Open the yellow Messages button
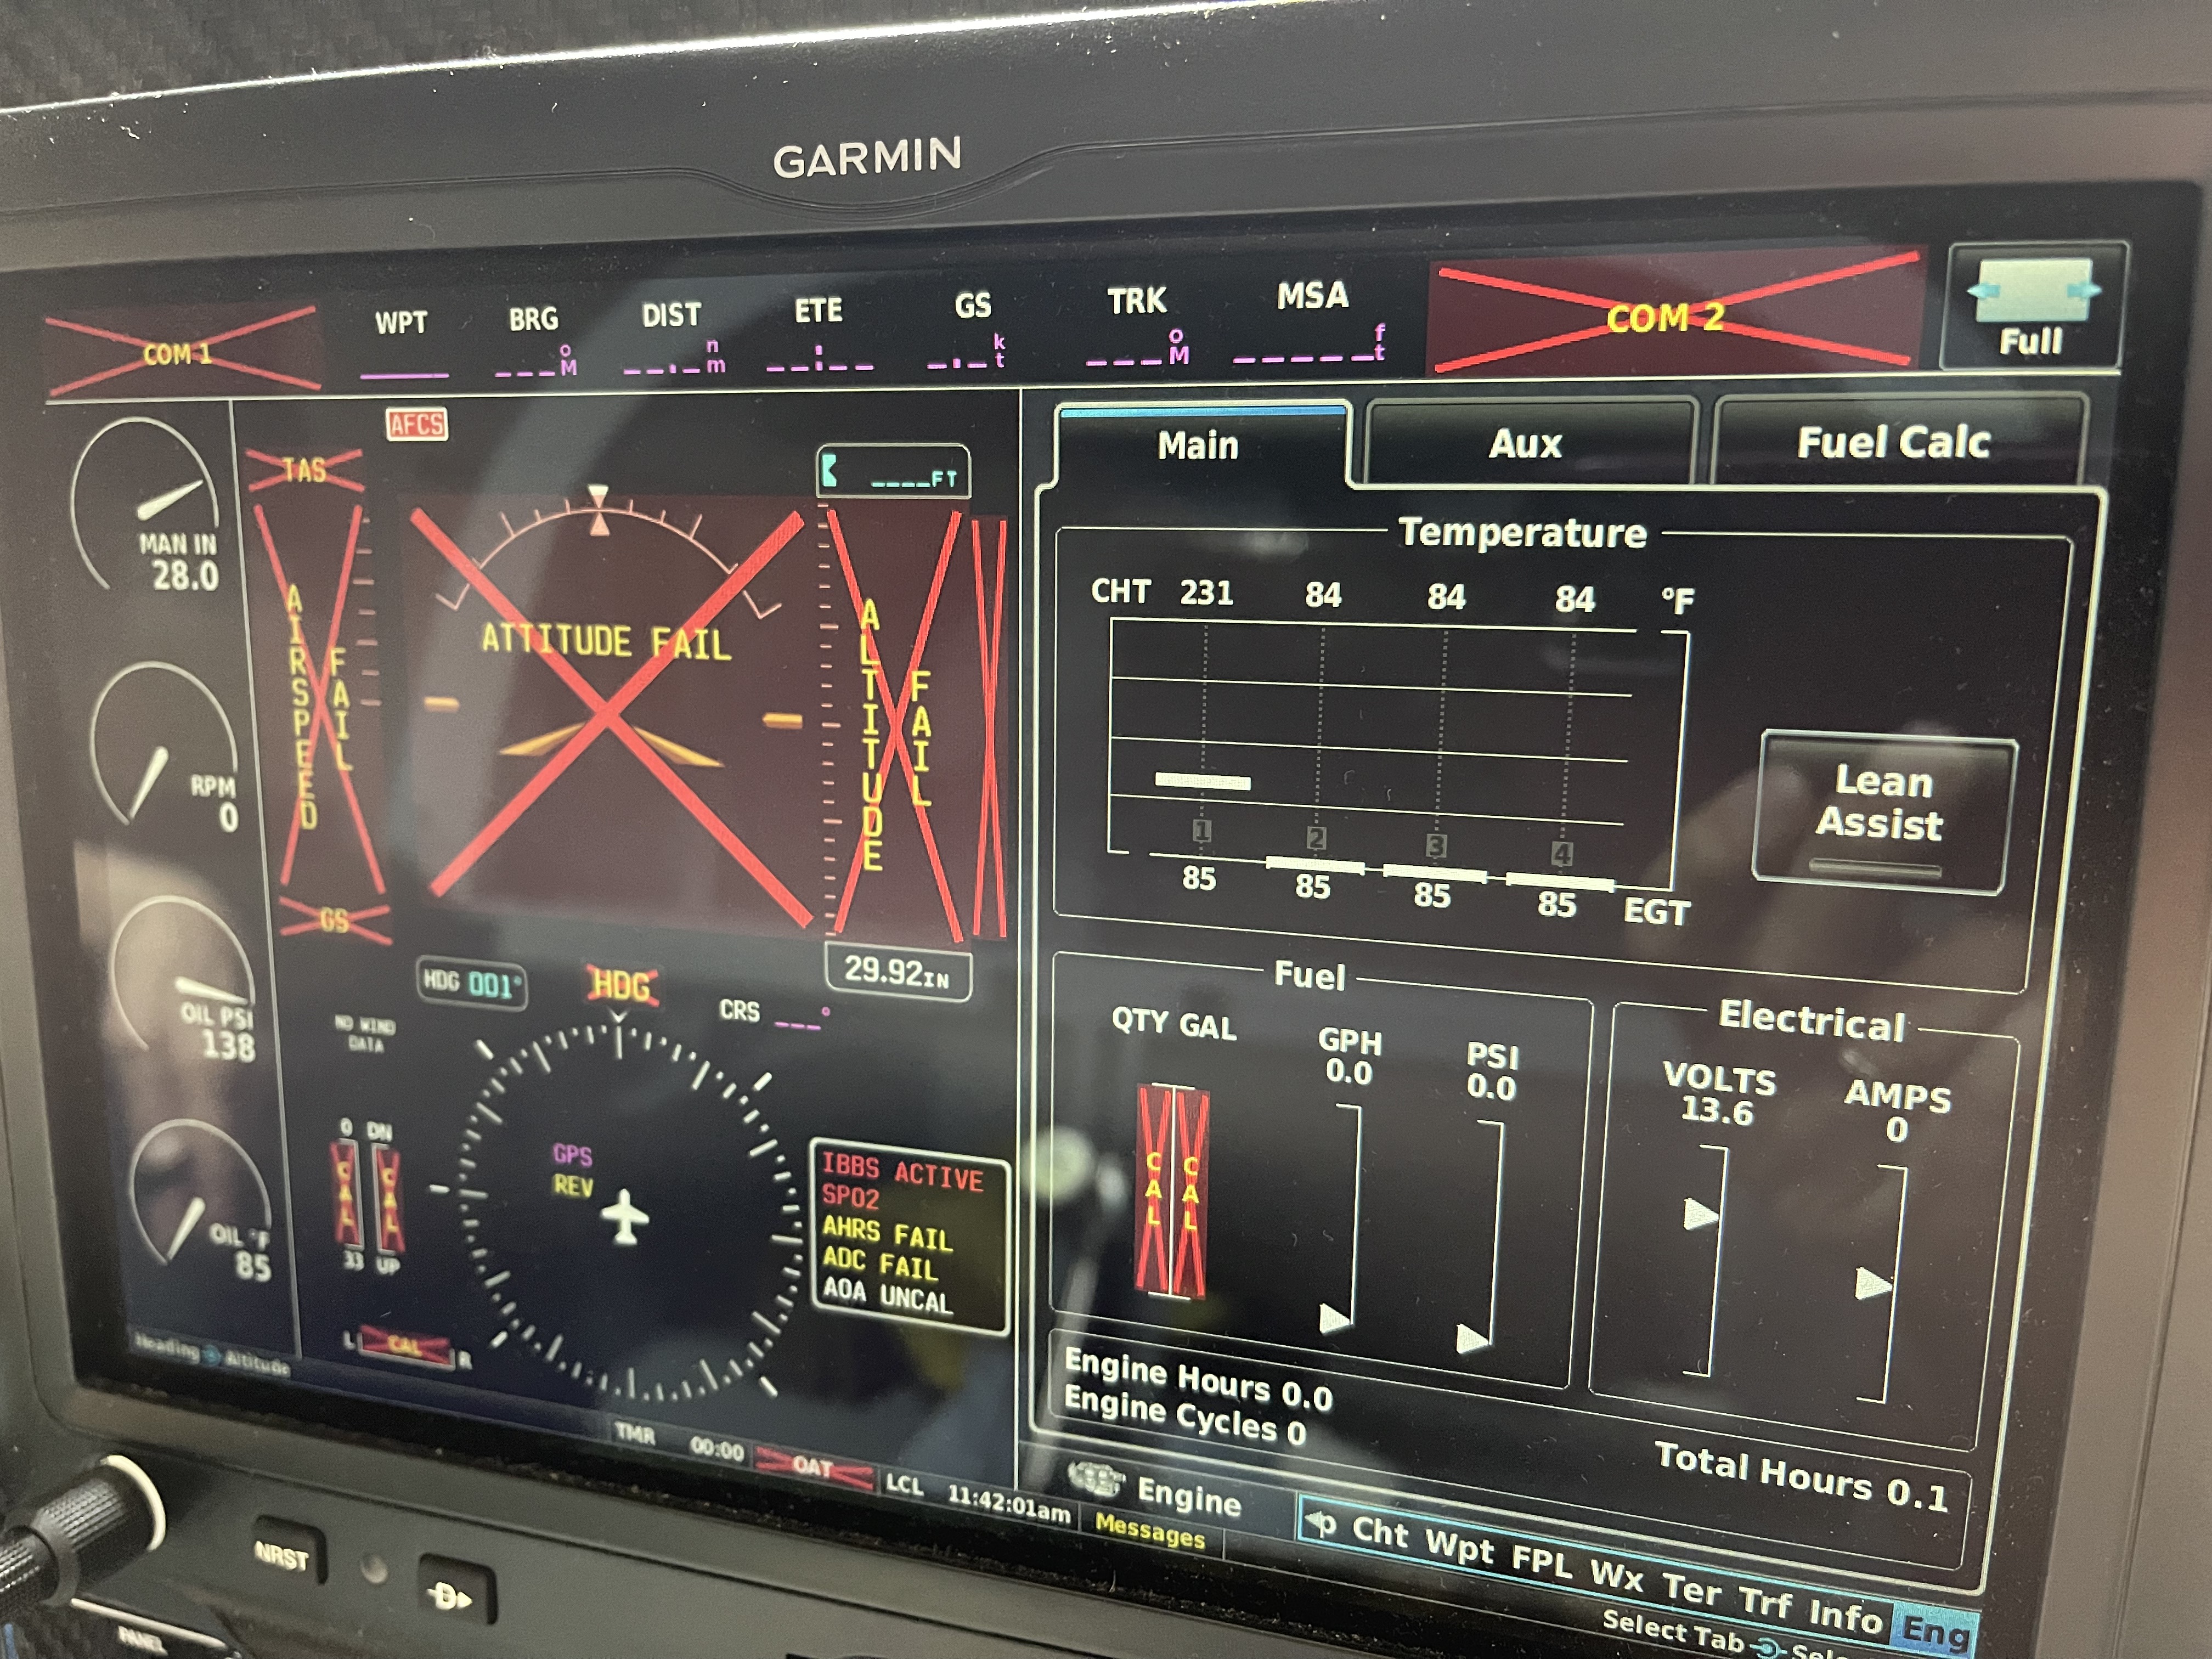 pos(1150,1530)
